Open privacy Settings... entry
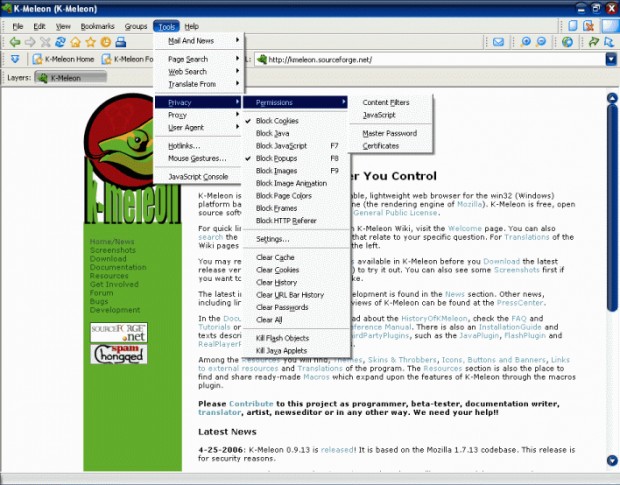Screen dimensions: 620x485 [297, 239]
